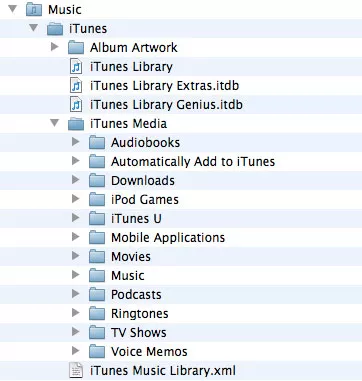This screenshot has width=362, height=381.
Task: Select the Podcasts folder icon
Action: [x=97, y=295]
